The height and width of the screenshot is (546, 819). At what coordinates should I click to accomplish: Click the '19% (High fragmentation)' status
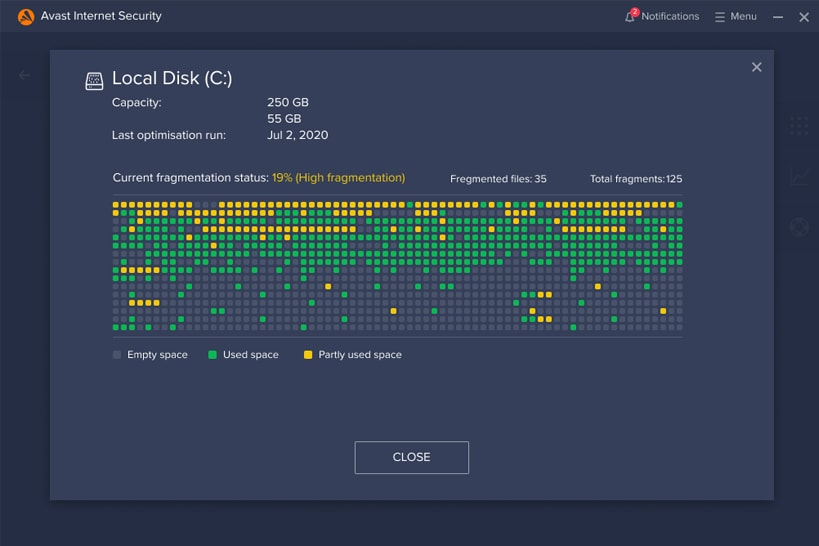point(338,178)
